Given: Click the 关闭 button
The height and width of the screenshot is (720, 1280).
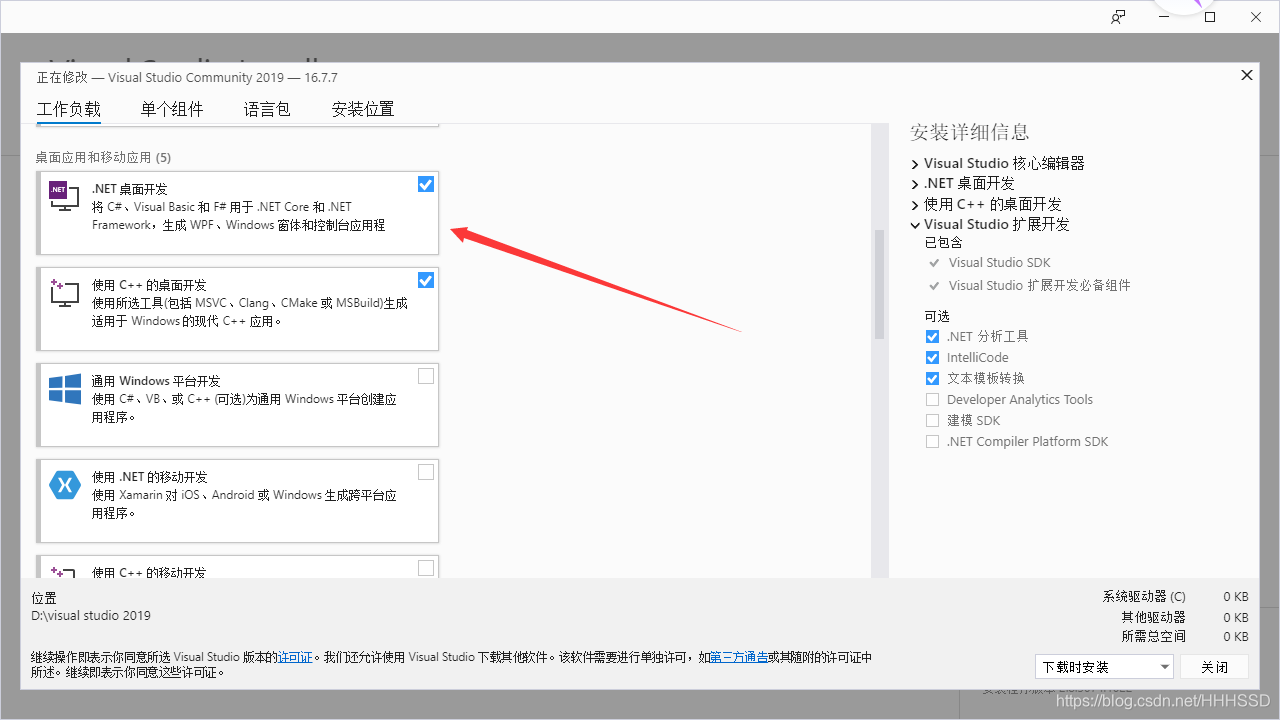Looking at the screenshot, I should pos(1215,667).
